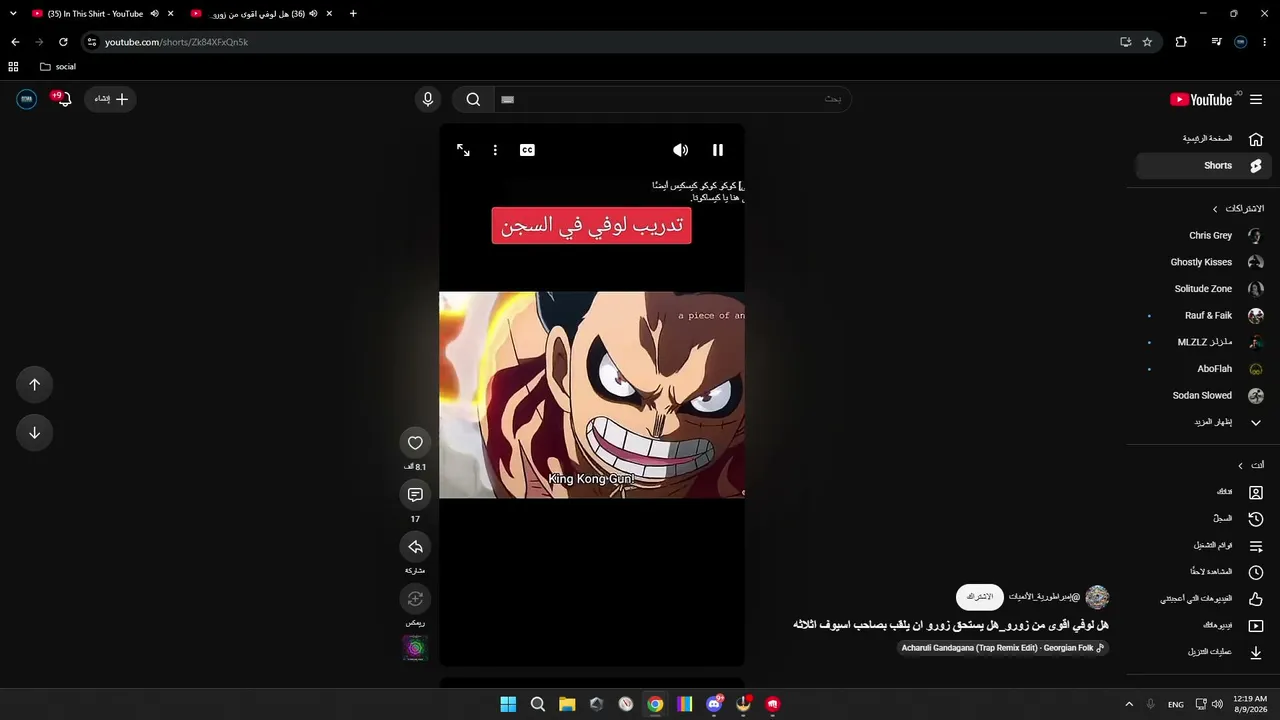Open Your videos in the sidebar
This screenshot has height=720, width=1280.
click(1204, 626)
